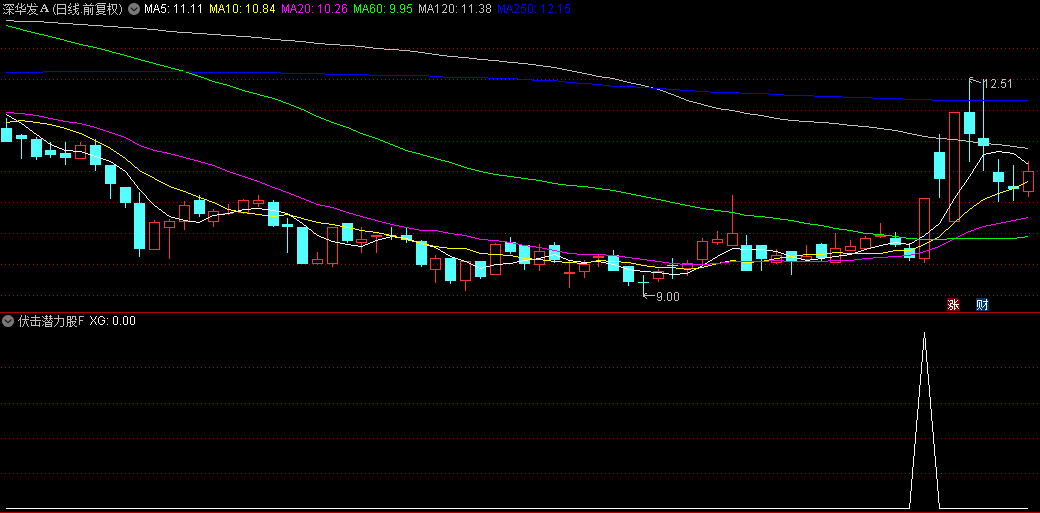The width and height of the screenshot is (1040, 513).
Task: Select the MA20: 10.26 label
Action: (314, 9)
